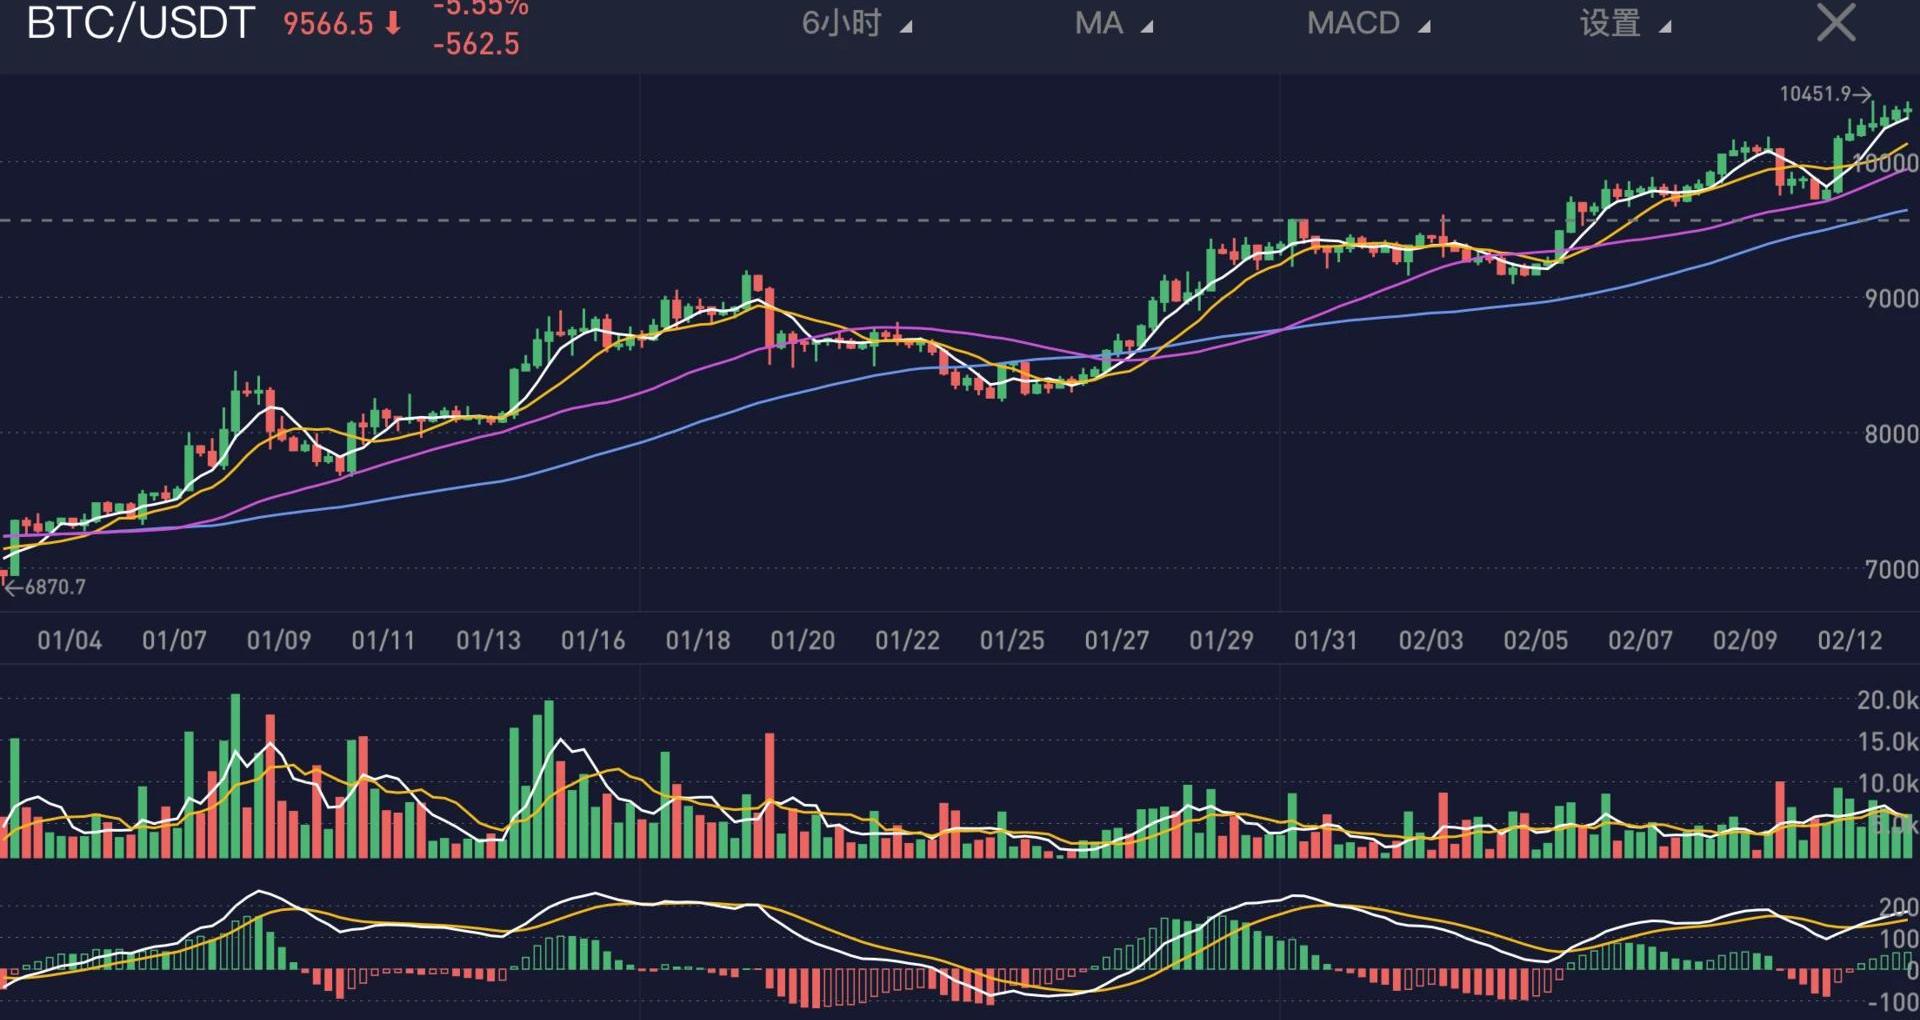Close the chart with the X icon
This screenshot has width=1920, height=1020.
(x=1835, y=22)
